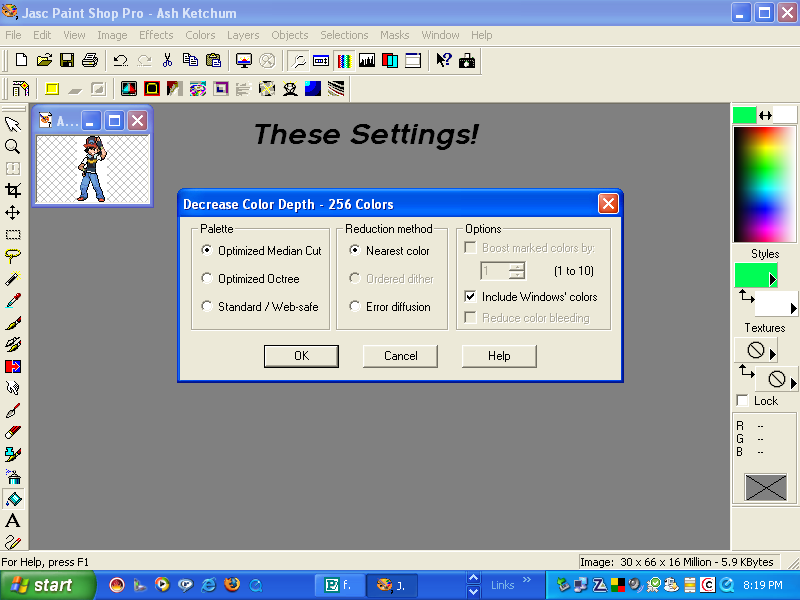Select Nearest color reduction method
This screenshot has width=800, height=600.
coord(389,251)
